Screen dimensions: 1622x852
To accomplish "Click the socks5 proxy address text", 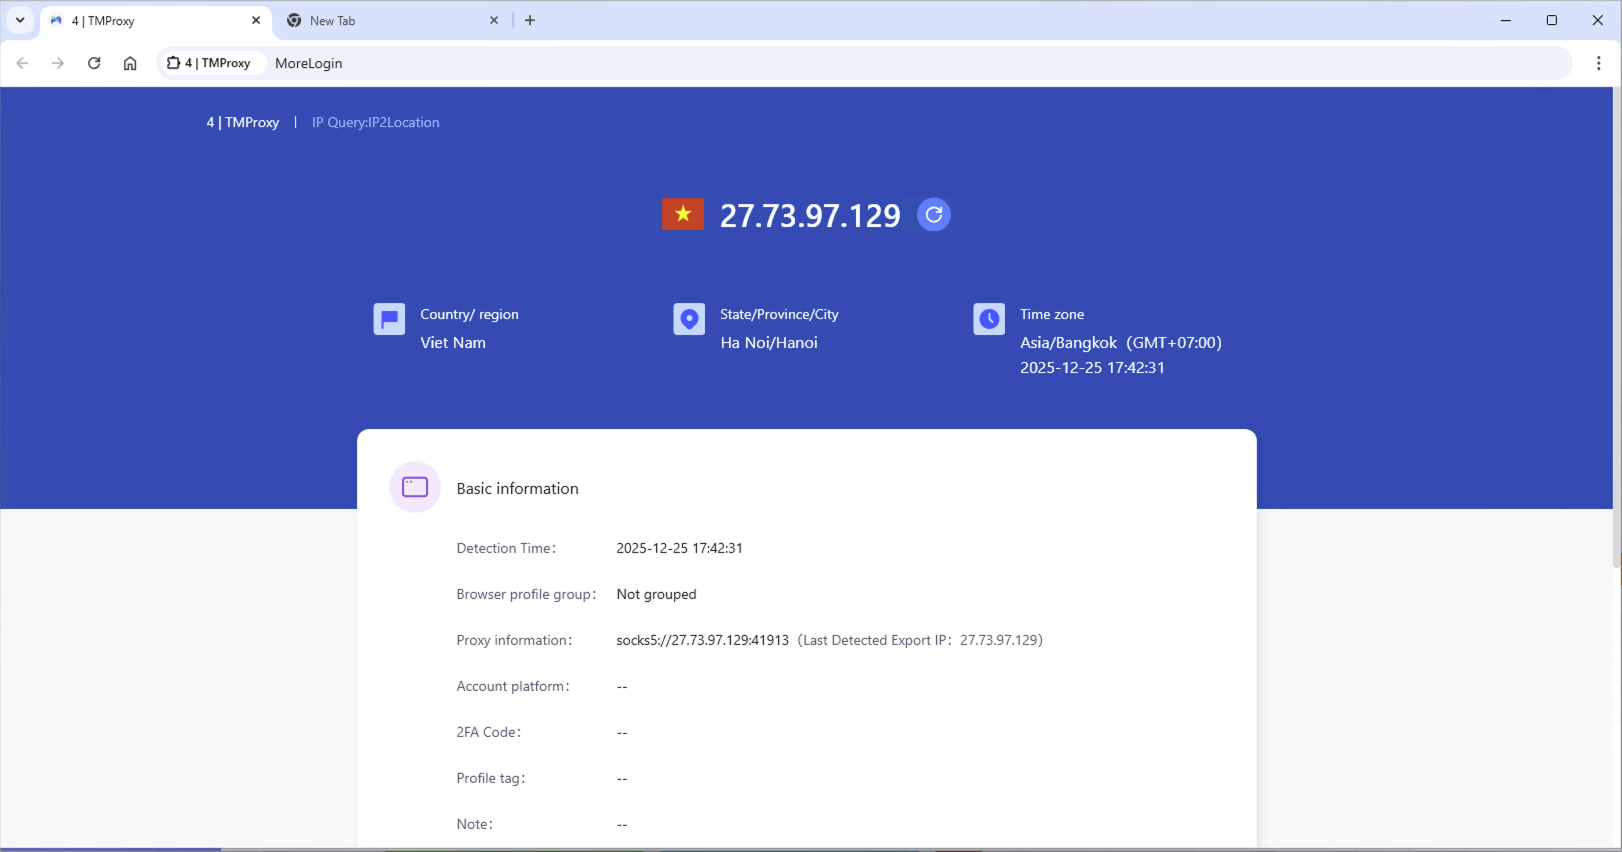I will point(702,640).
